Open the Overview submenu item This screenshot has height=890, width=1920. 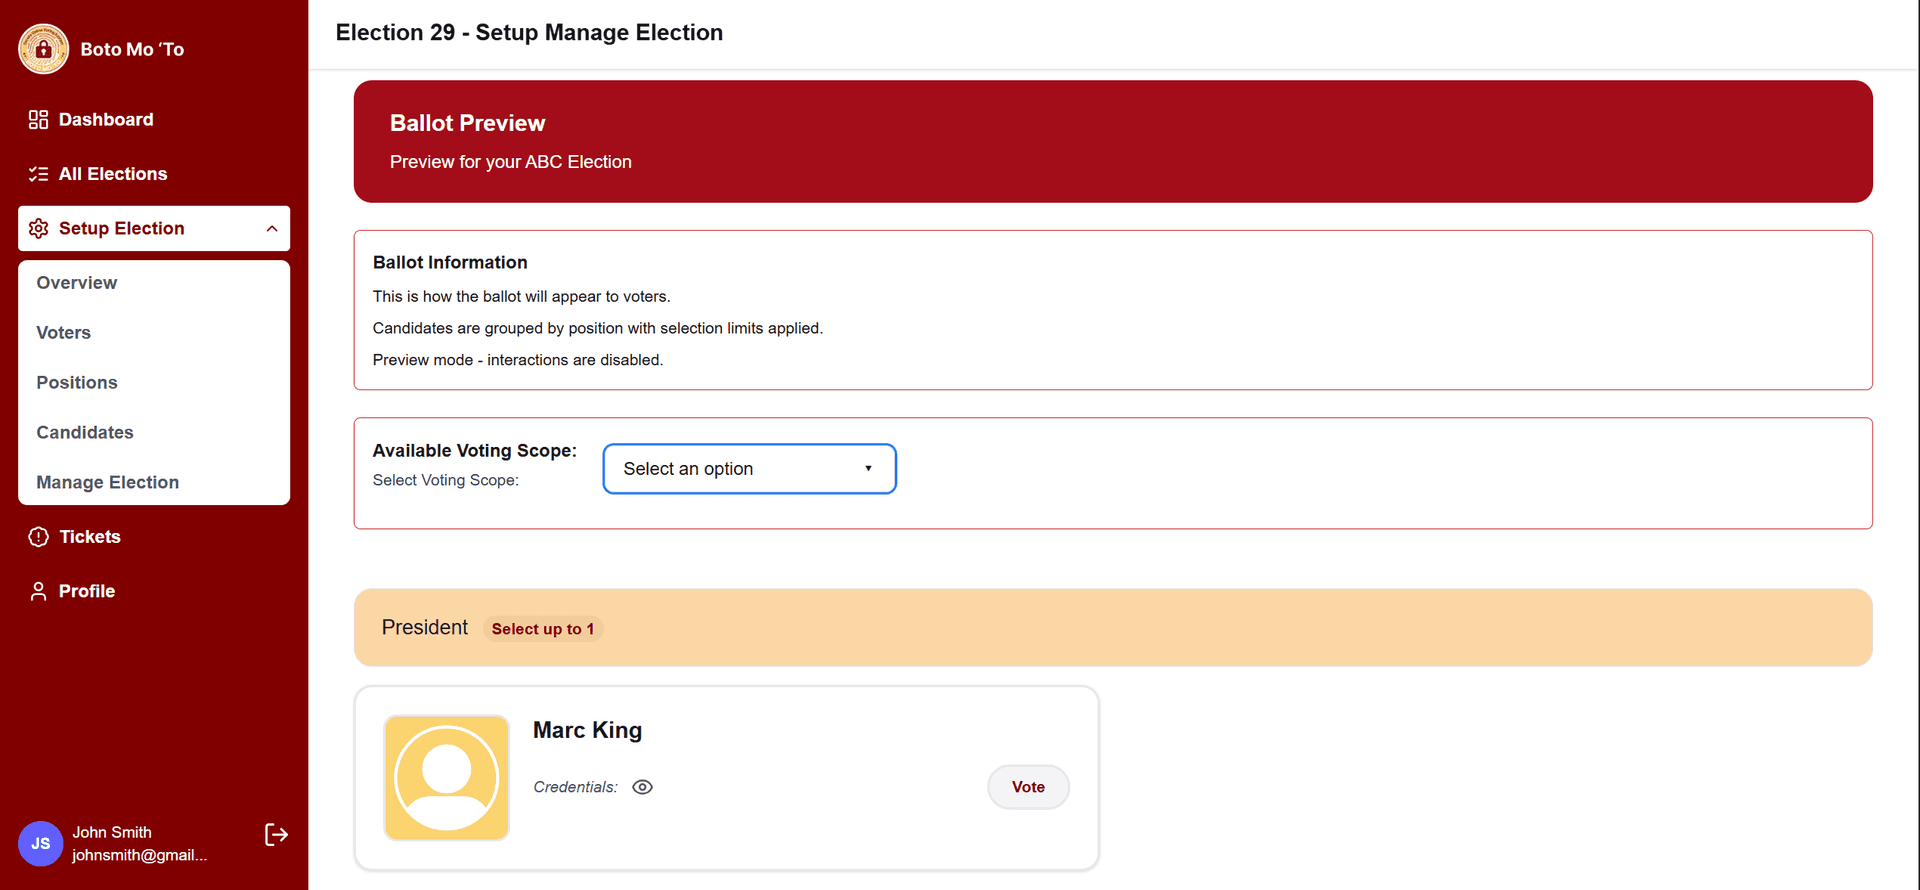tap(77, 283)
